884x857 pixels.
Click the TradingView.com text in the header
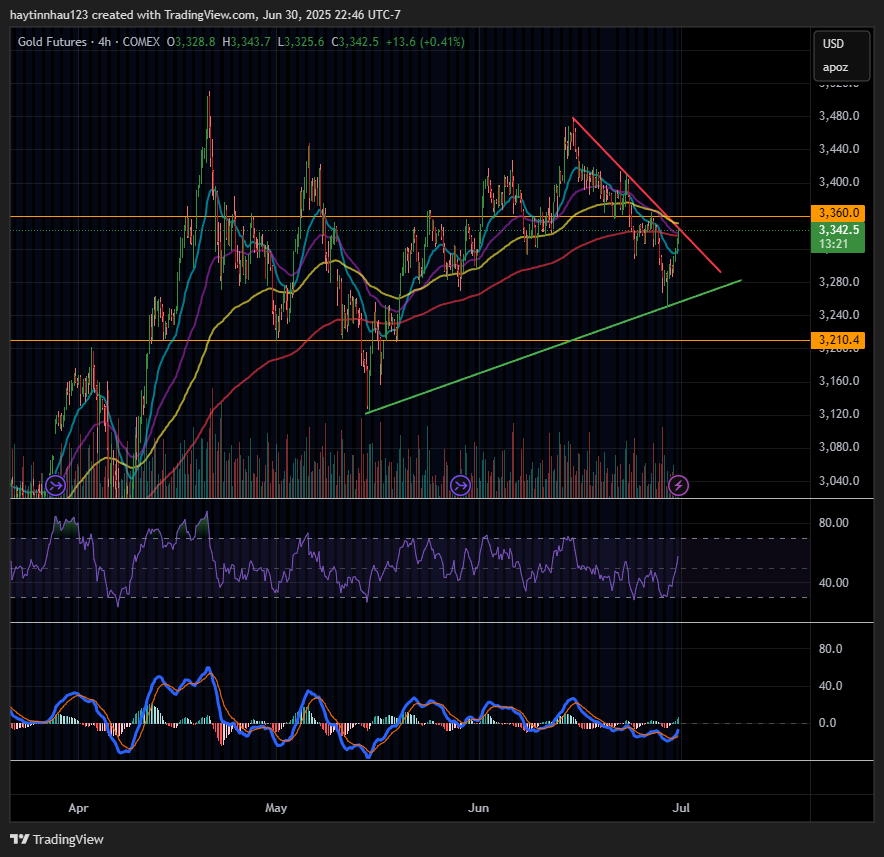[210, 15]
